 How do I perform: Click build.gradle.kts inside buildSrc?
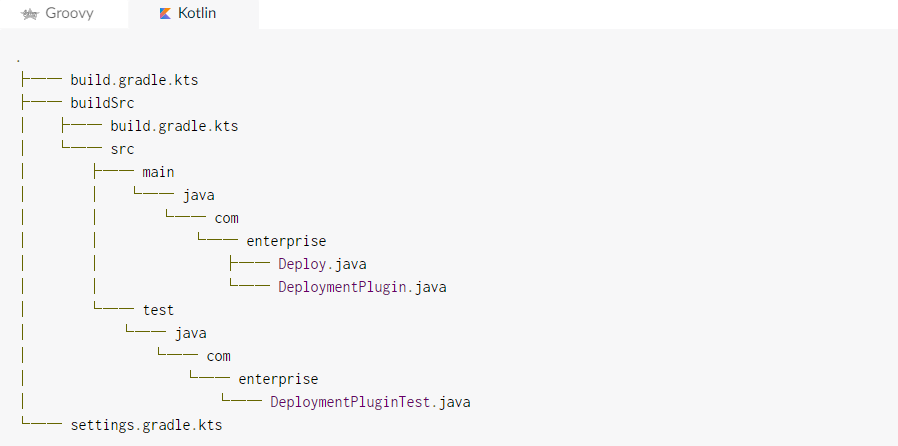coord(174,126)
